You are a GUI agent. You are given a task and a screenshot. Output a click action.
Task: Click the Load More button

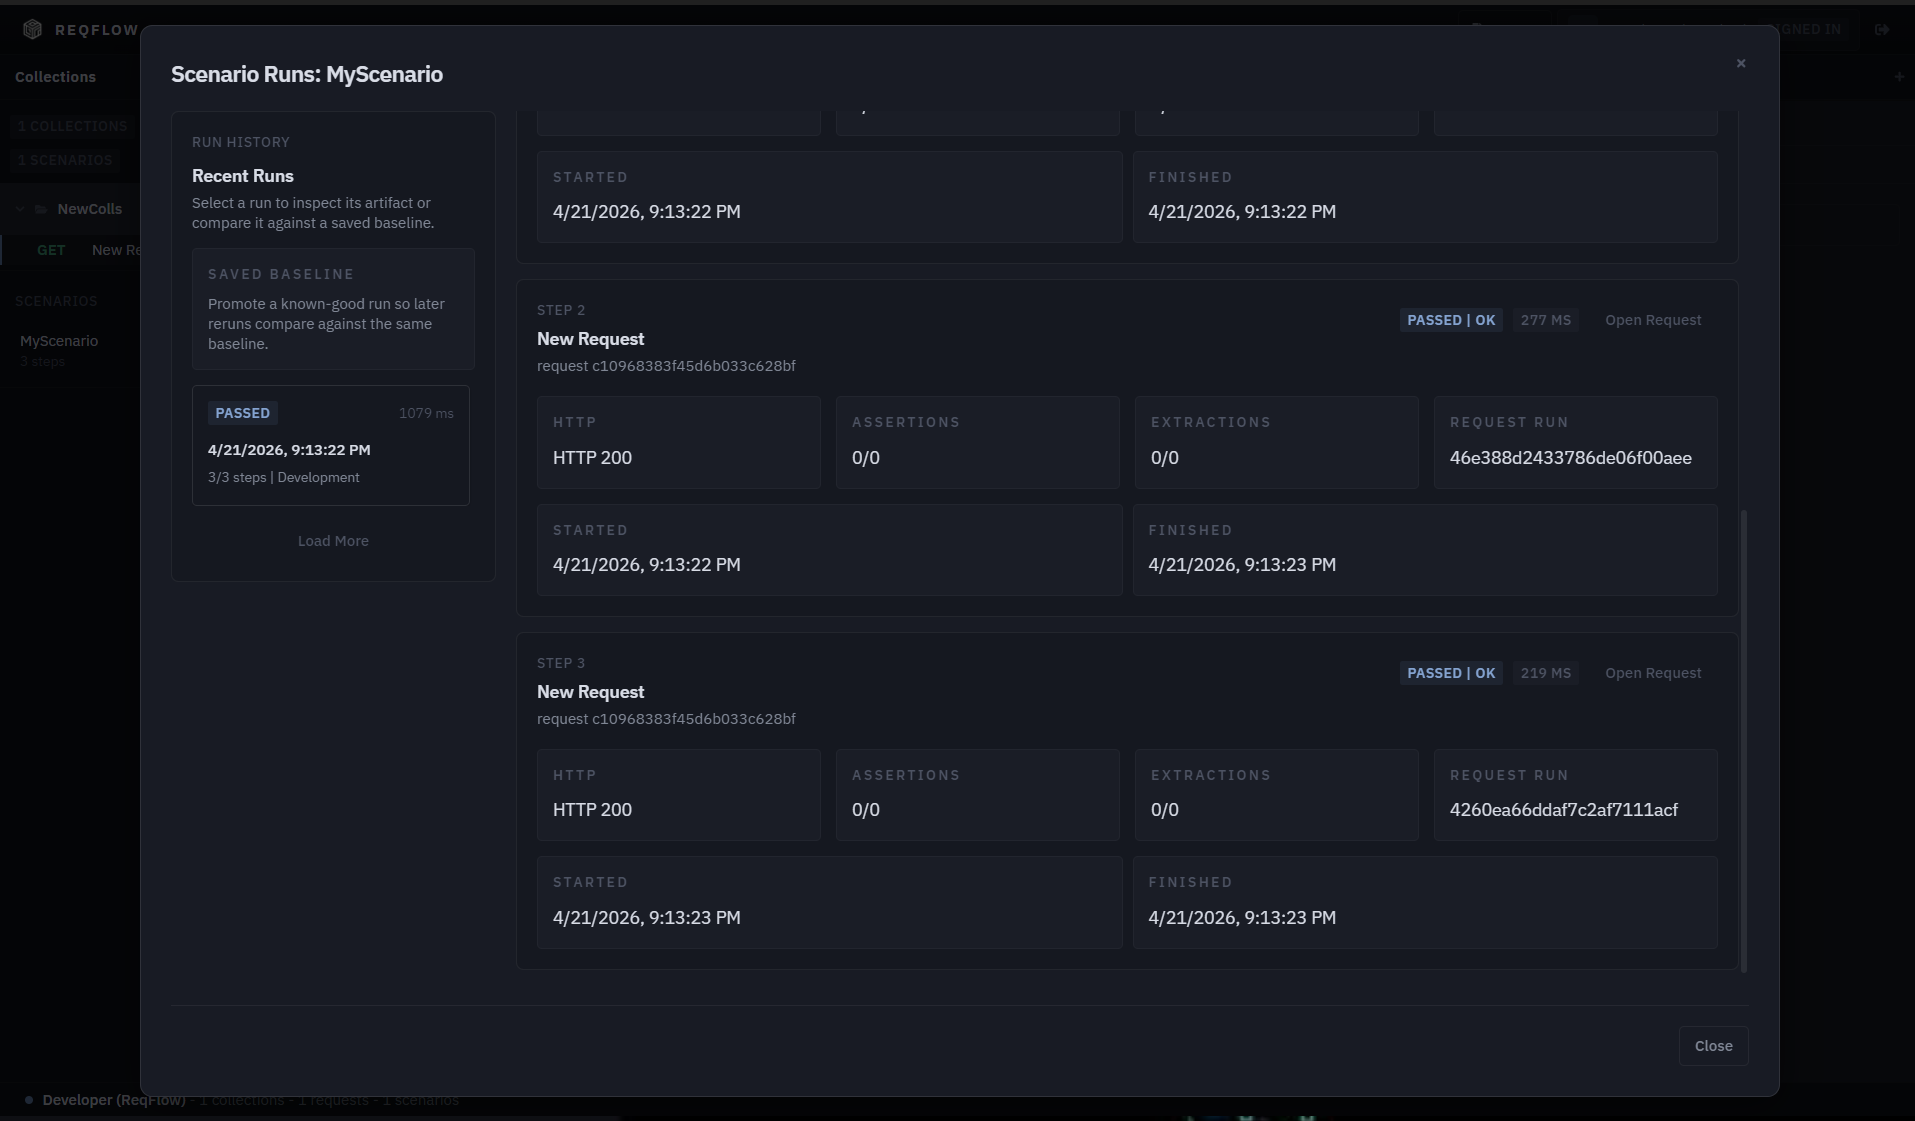(333, 540)
